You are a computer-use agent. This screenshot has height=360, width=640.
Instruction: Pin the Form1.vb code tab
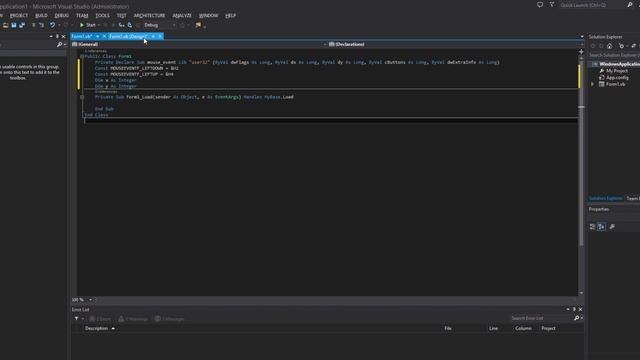coord(98,36)
